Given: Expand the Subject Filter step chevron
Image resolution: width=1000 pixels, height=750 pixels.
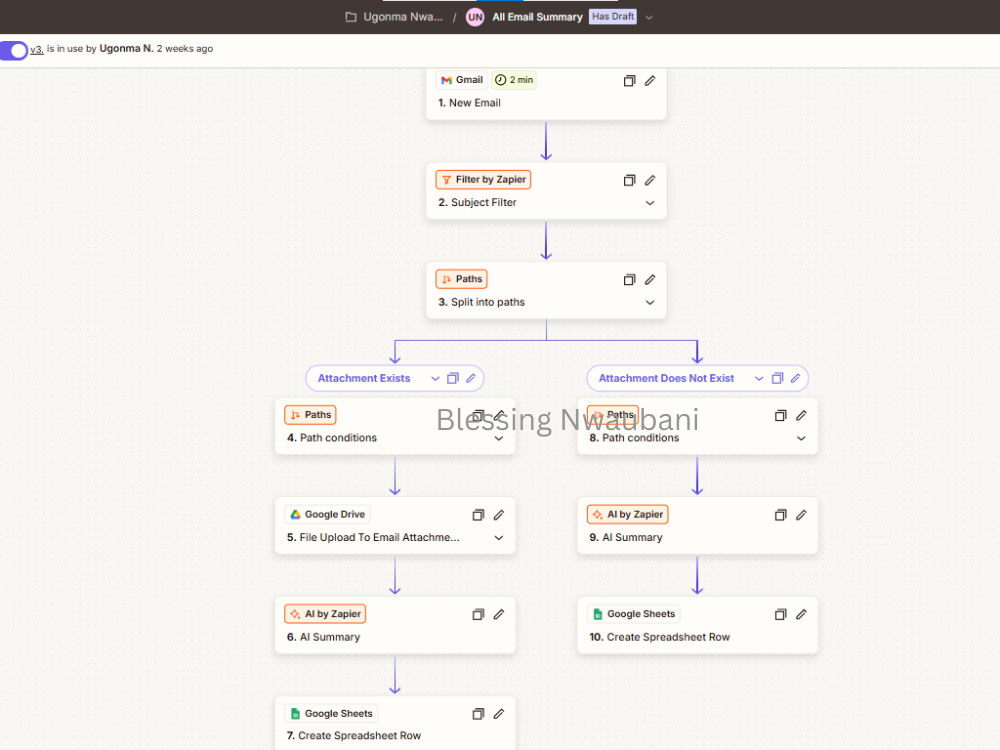Looking at the screenshot, I should pyautogui.click(x=650, y=203).
